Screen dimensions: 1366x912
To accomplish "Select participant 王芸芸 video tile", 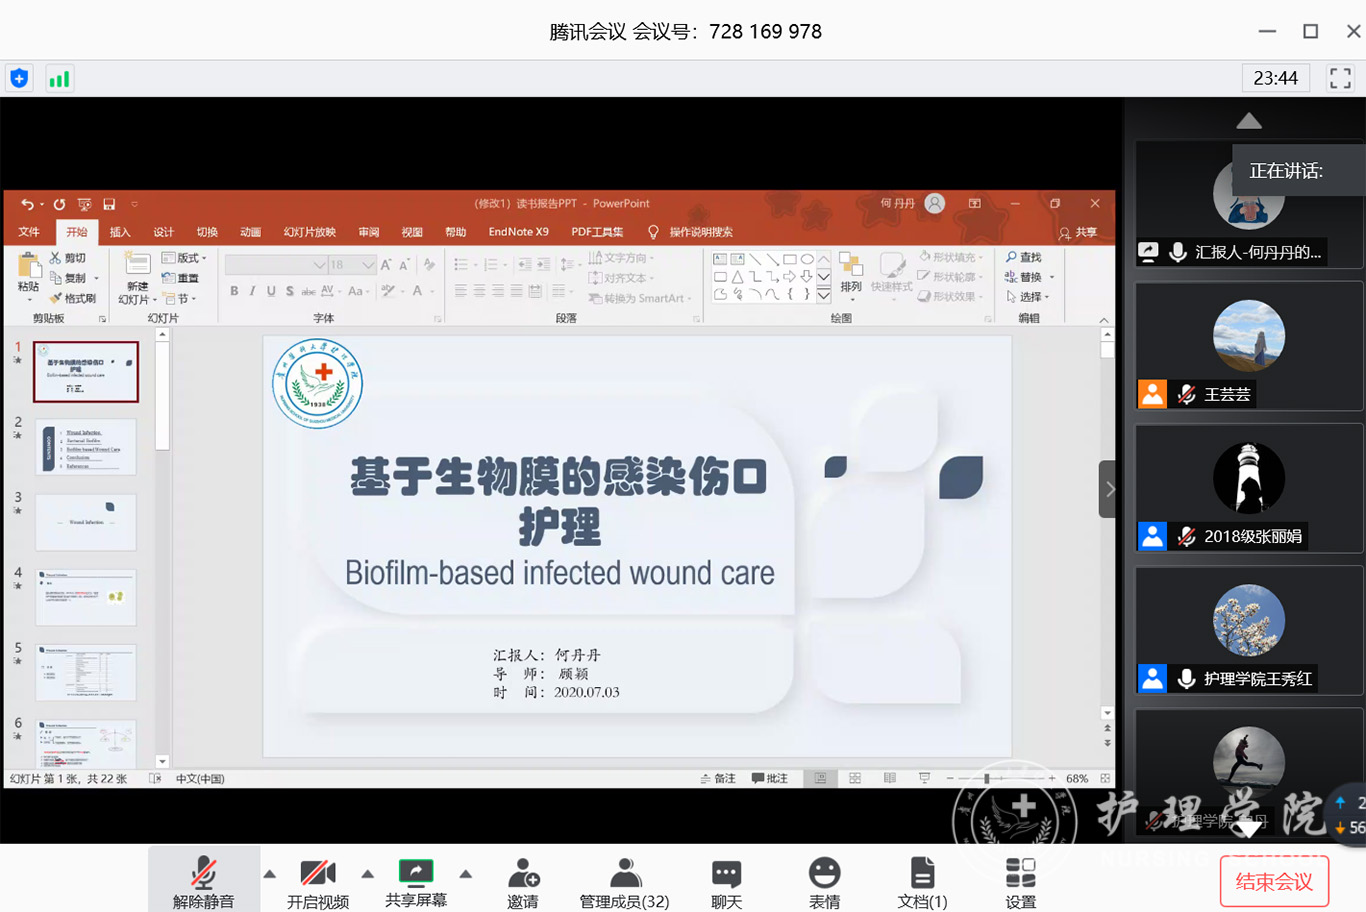I will tap(1248, 346).
